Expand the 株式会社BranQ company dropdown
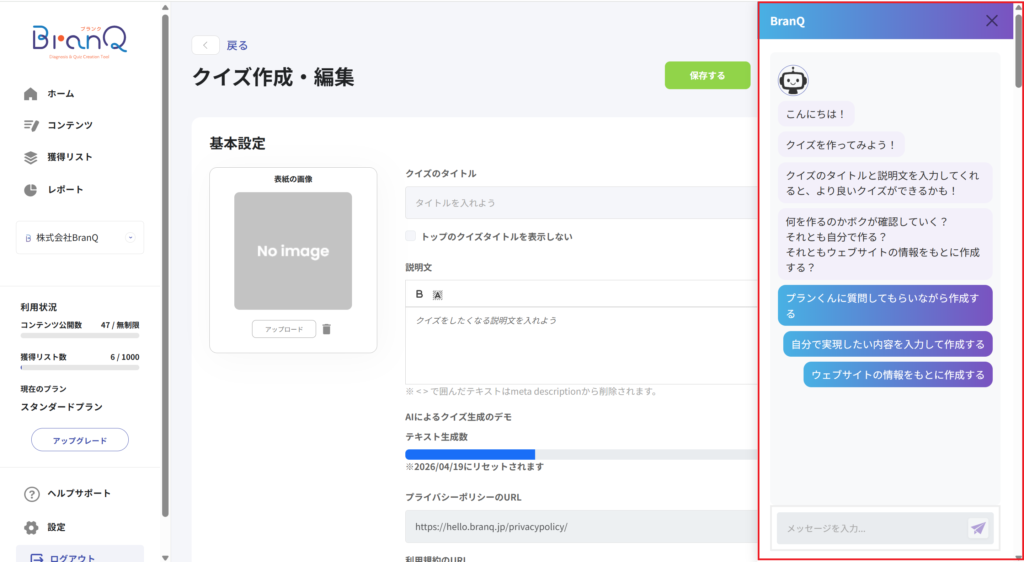 click(130, 237)
